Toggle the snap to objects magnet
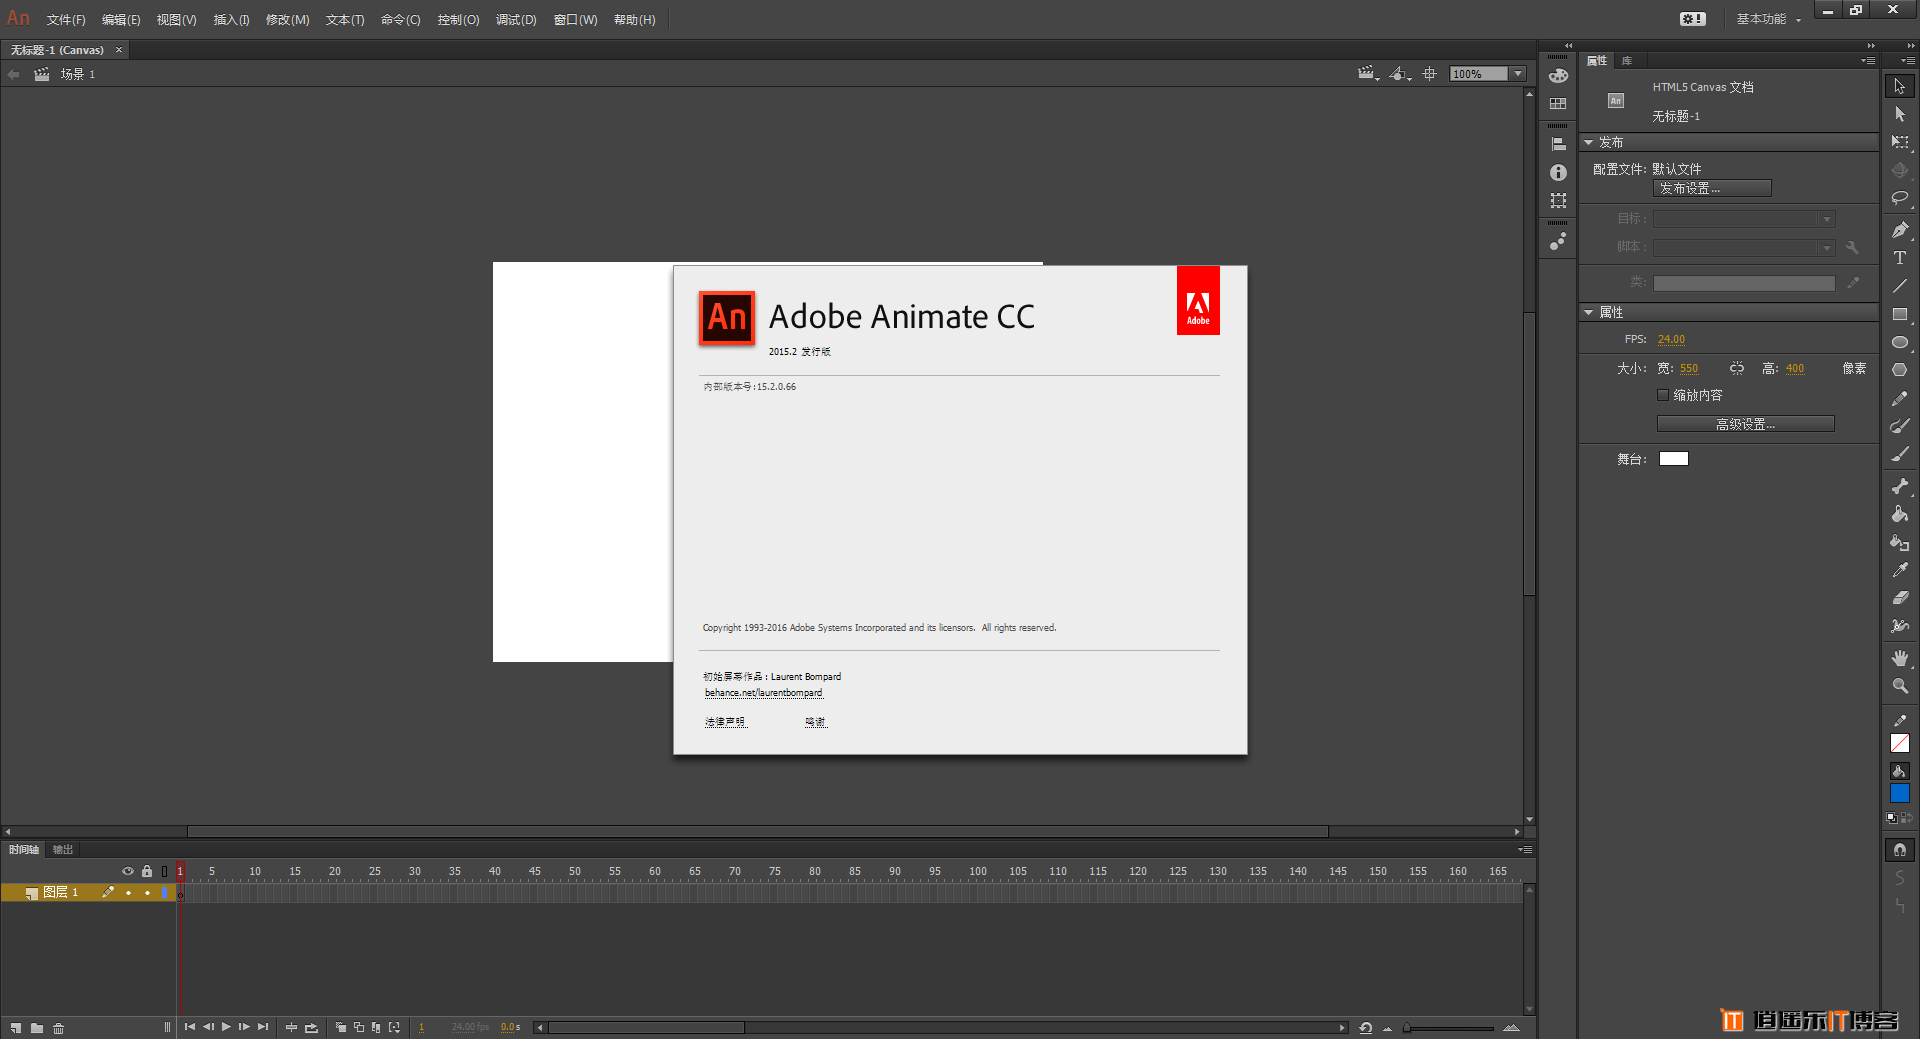The width and height of the screenshot is (1920, 1039). pyautogui.click(x=1900, y=850)
